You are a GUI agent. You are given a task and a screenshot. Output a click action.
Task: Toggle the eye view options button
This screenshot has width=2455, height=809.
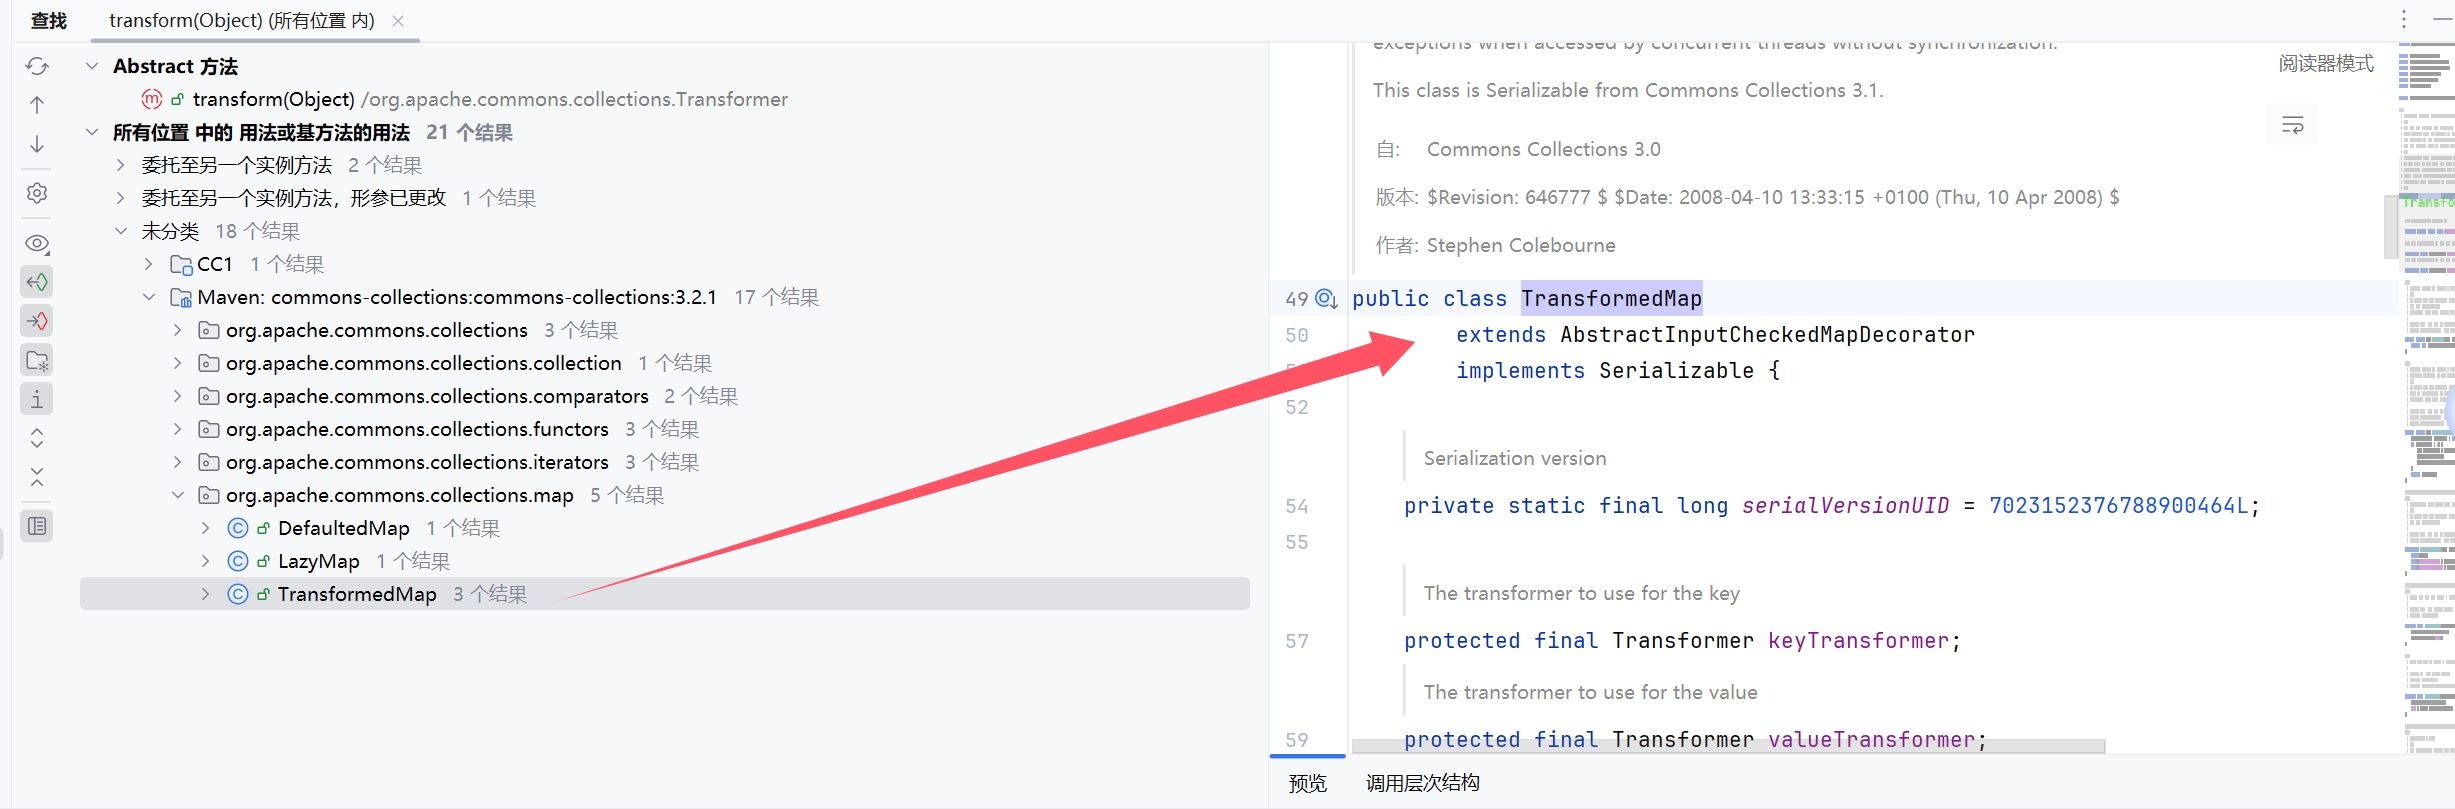pos(37,243)
